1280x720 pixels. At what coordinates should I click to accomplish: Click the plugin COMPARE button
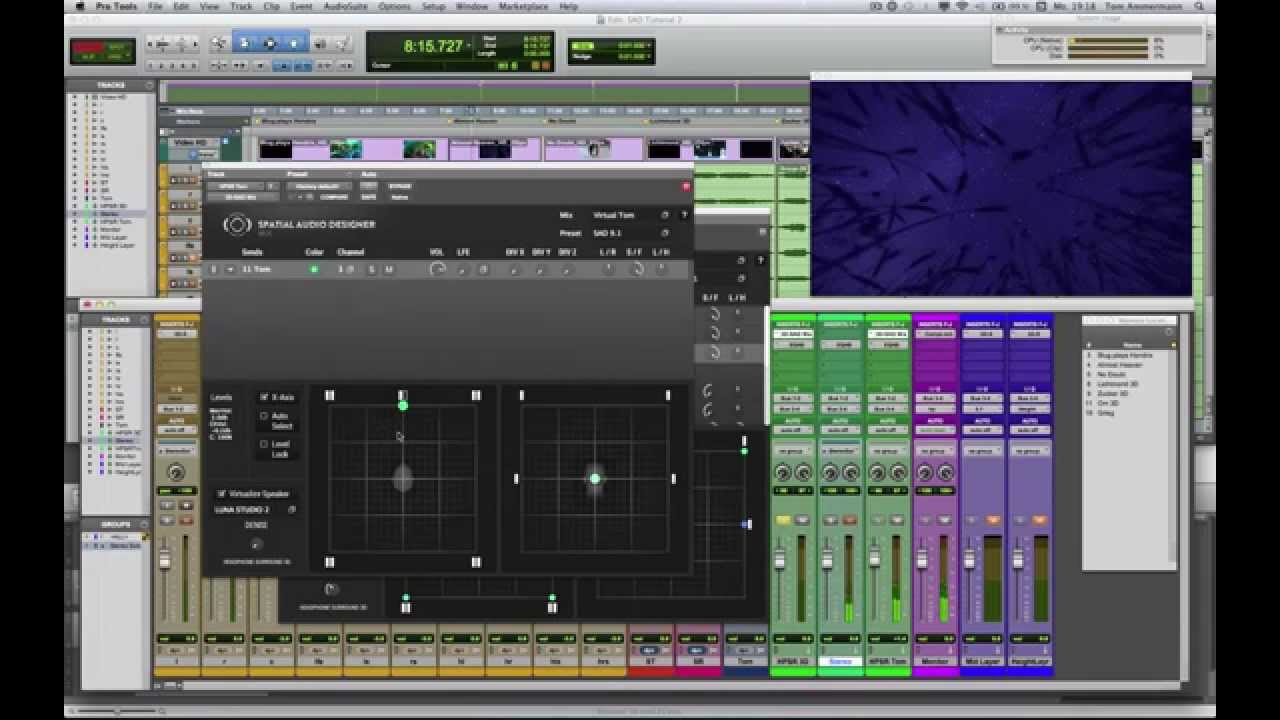tap(334, 197)
